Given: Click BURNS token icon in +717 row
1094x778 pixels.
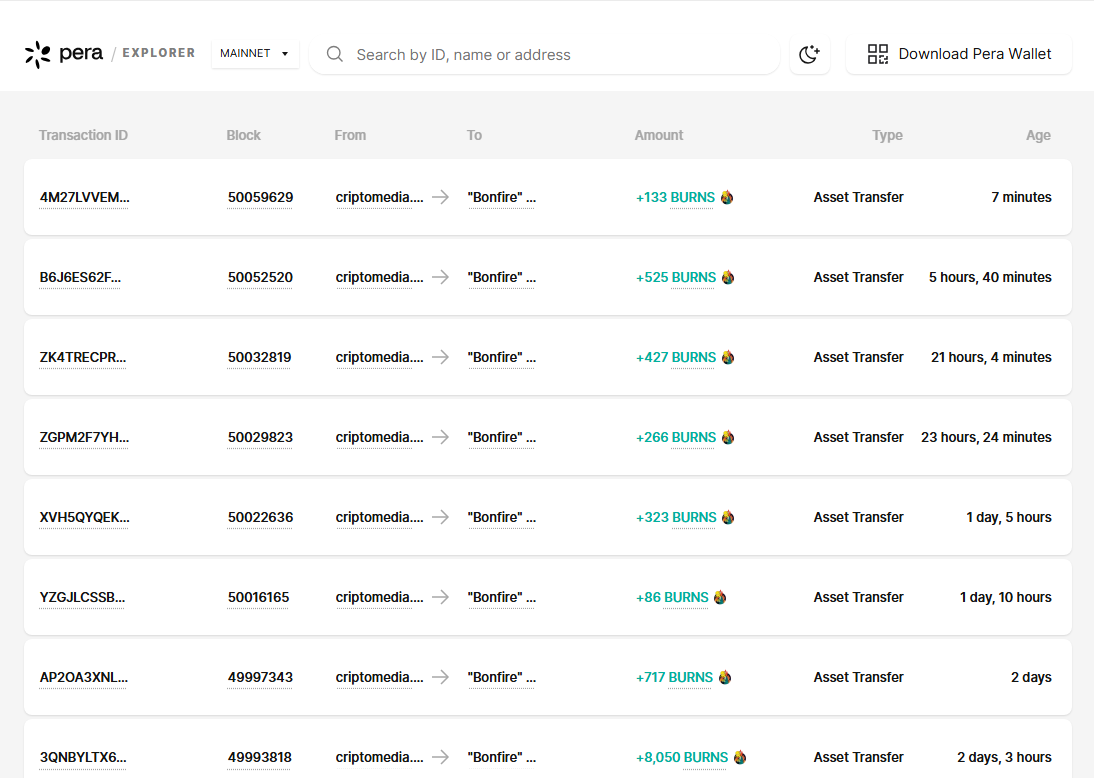Looking at the screenshot, I should pos(725,678).
